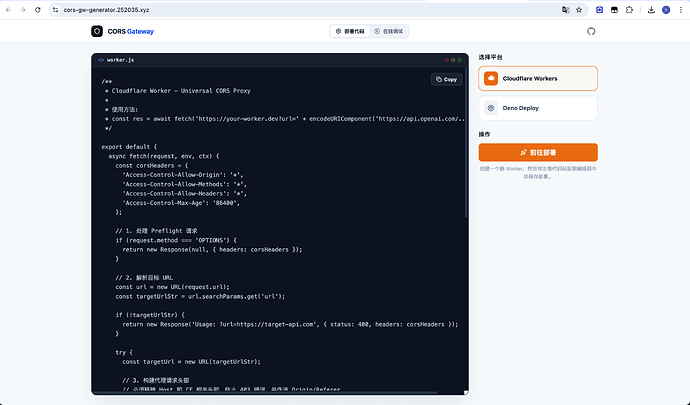
Task: Click the horizontal scrollbar under the code
Action: click(x=266, y=392)
